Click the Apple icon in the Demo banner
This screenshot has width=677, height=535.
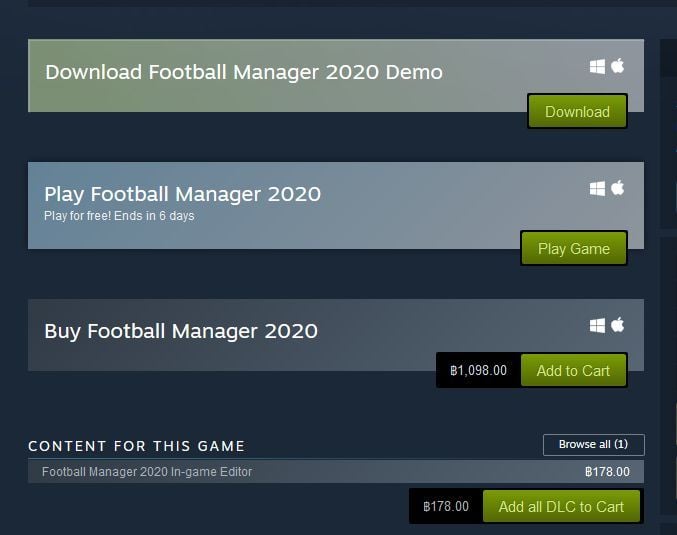(617, 66)
